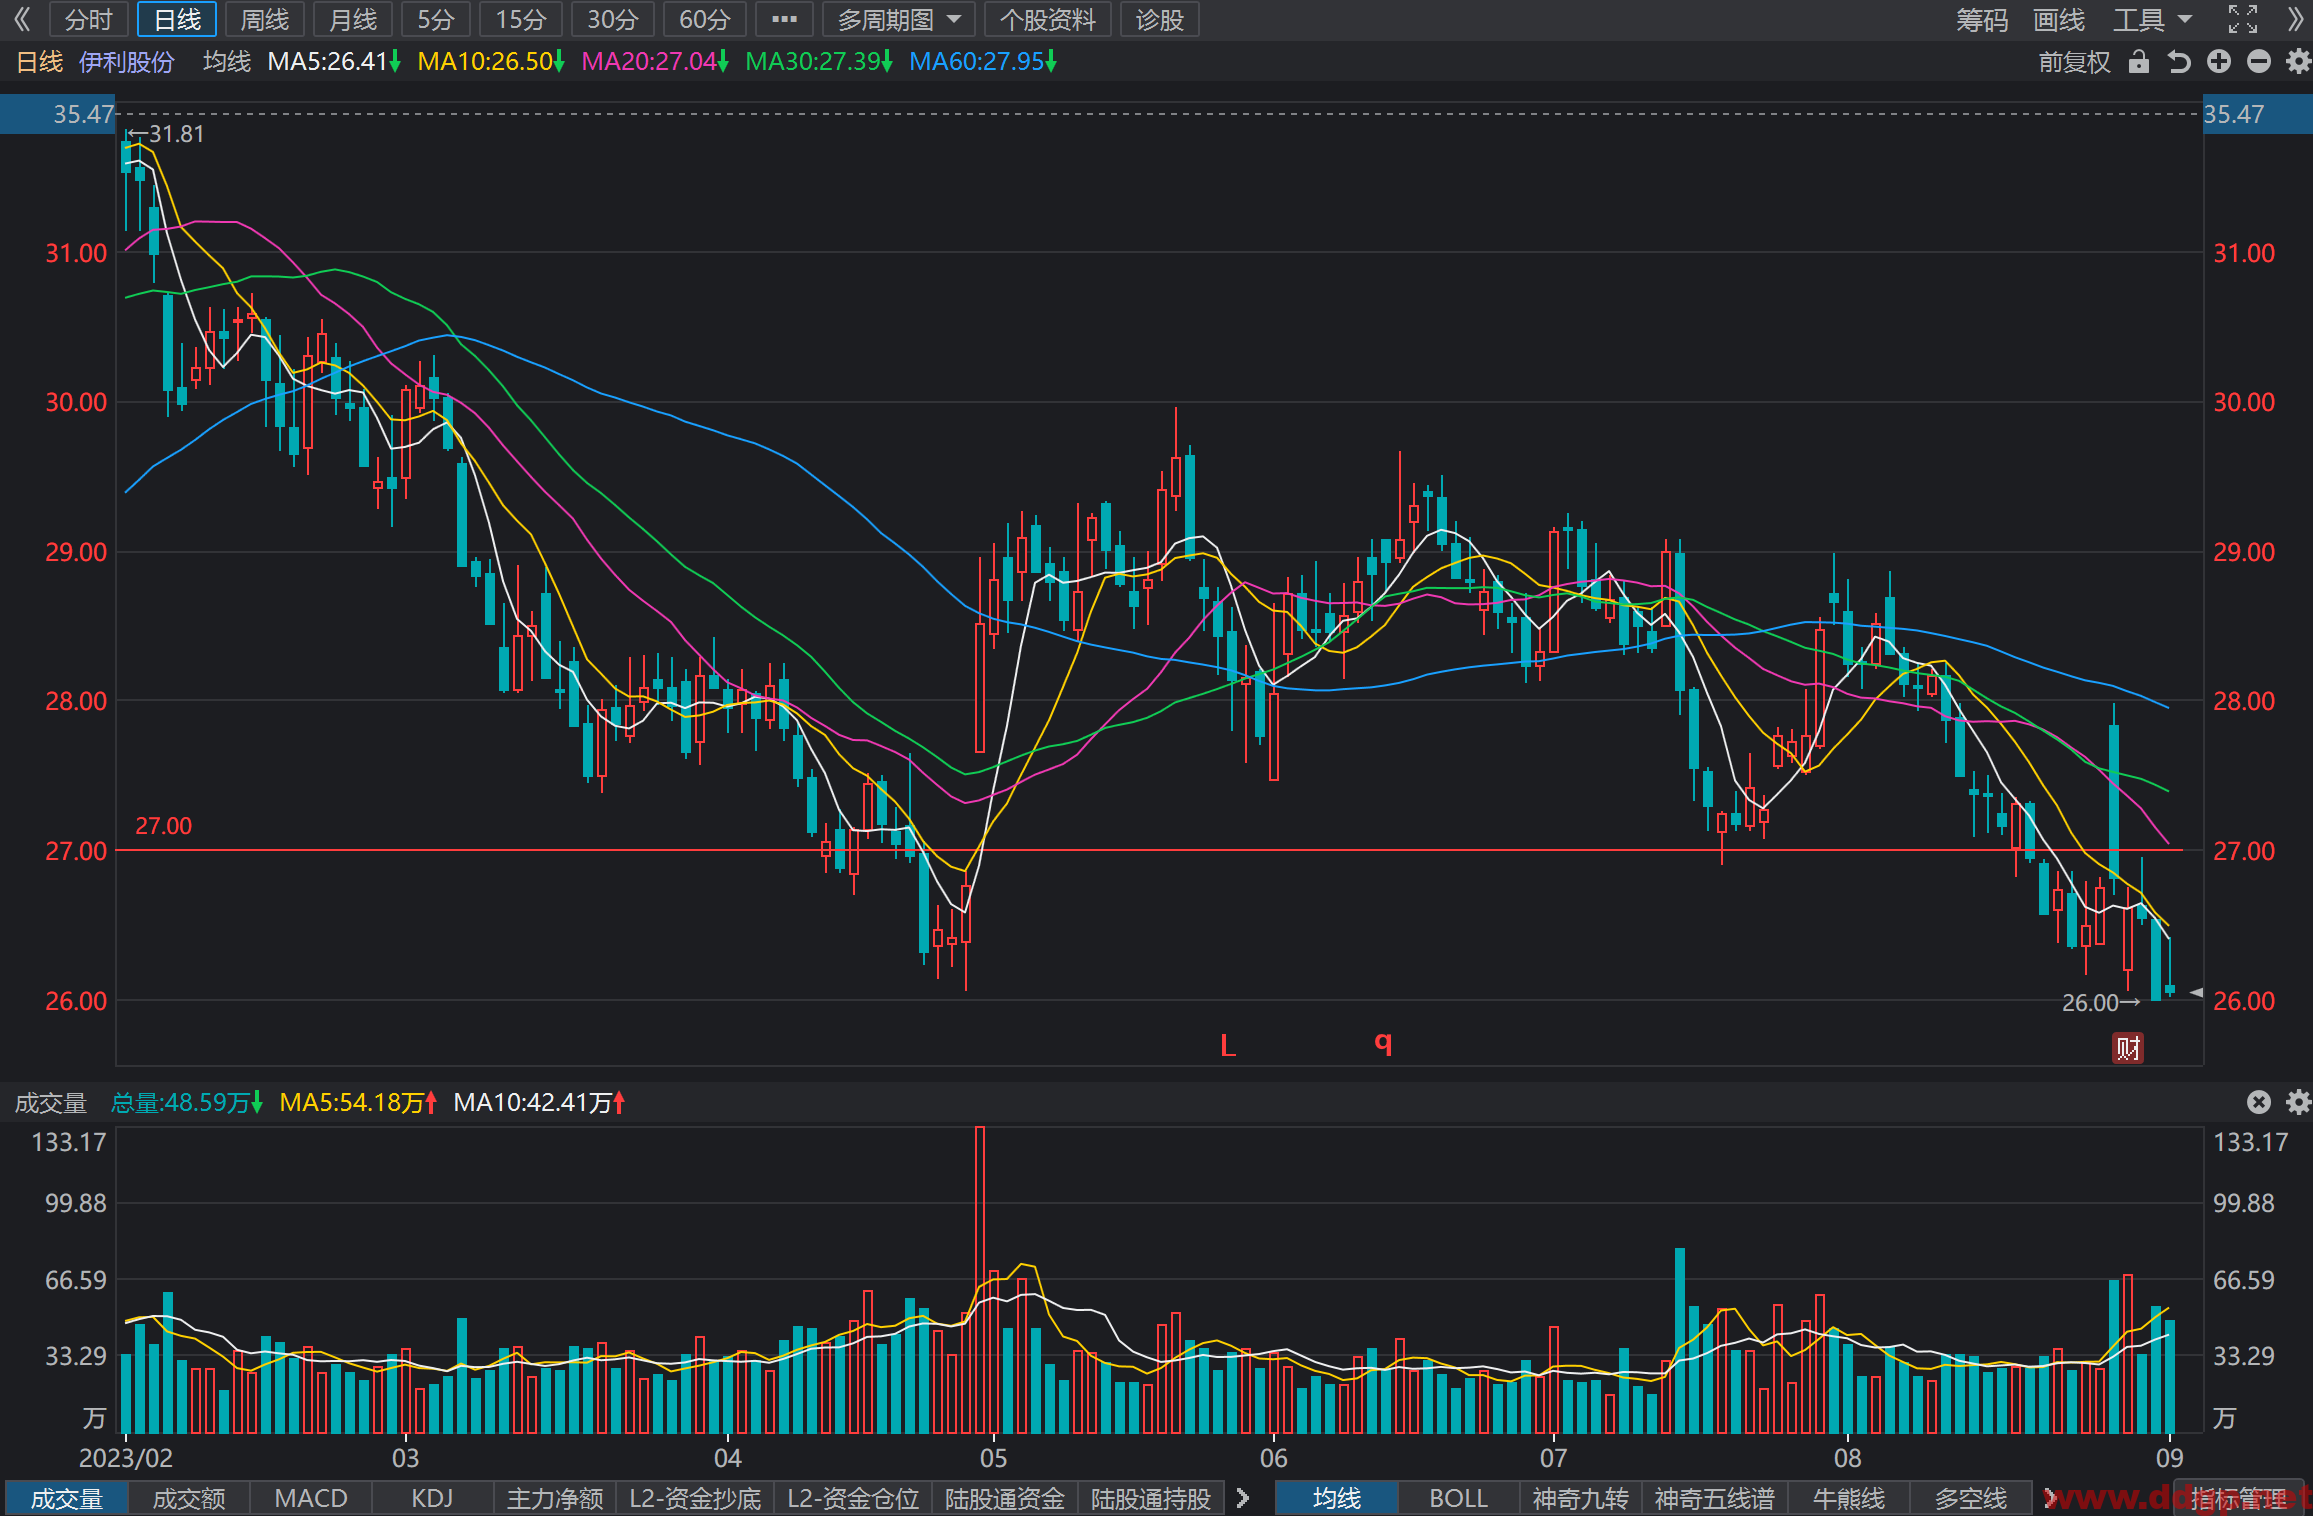Select the 成交量 volume indicator tab

point(67,1498)
